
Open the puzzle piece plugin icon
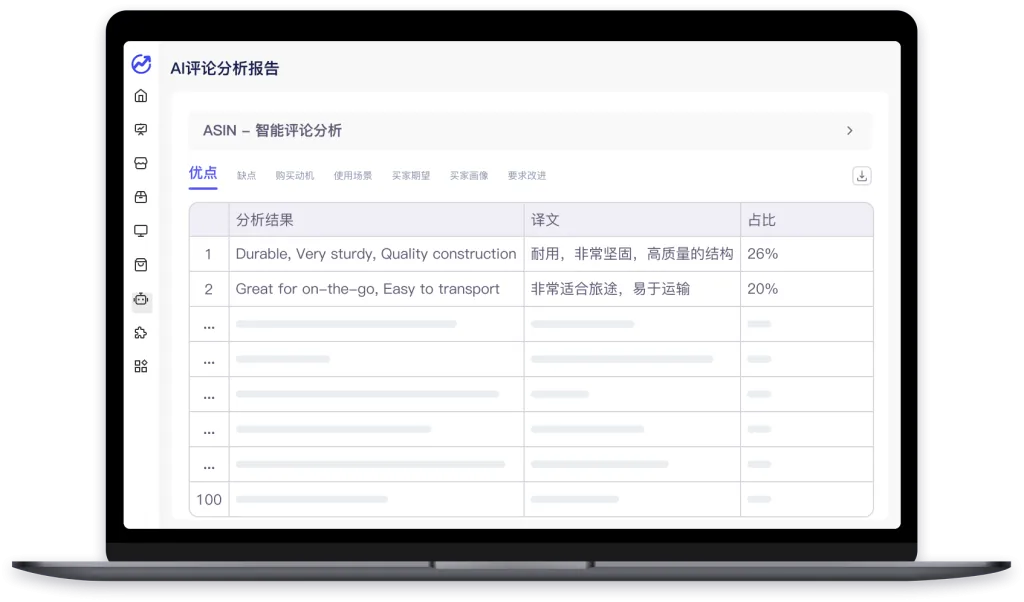point(141,333)
